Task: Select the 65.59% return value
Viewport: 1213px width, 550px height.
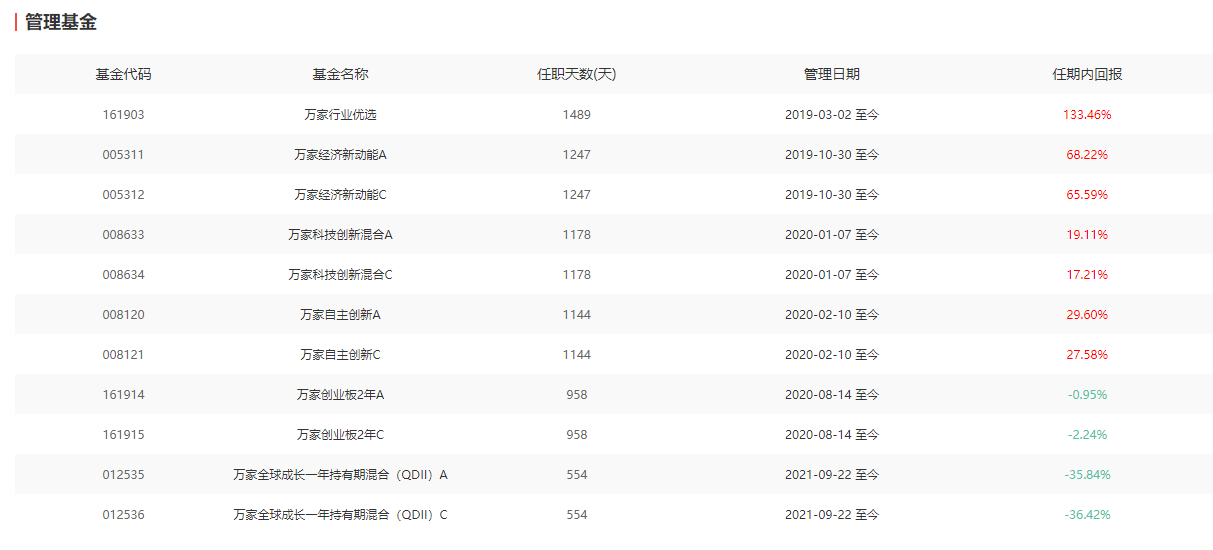Action: pos(1087,195)
